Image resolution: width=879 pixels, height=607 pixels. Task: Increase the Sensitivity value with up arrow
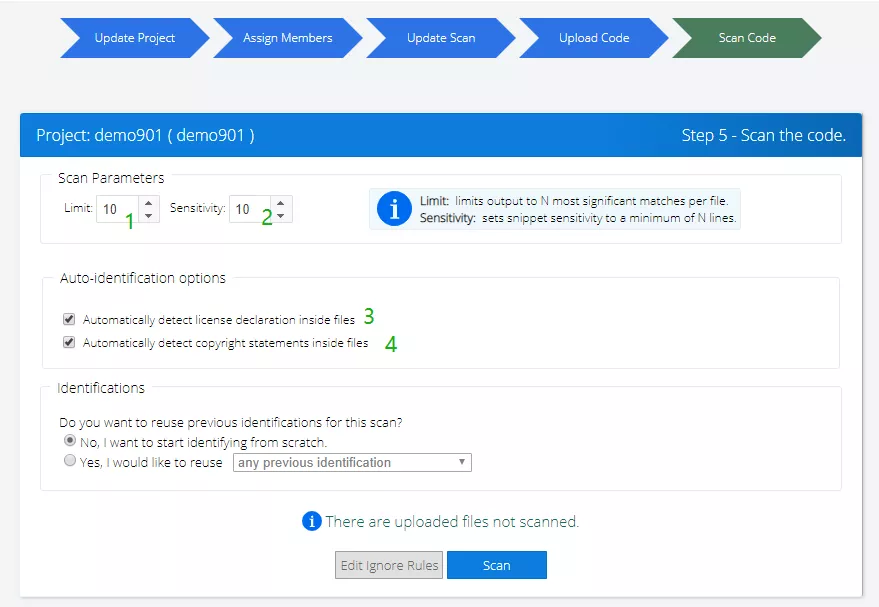pyautogui.click(x=281, y=203)
